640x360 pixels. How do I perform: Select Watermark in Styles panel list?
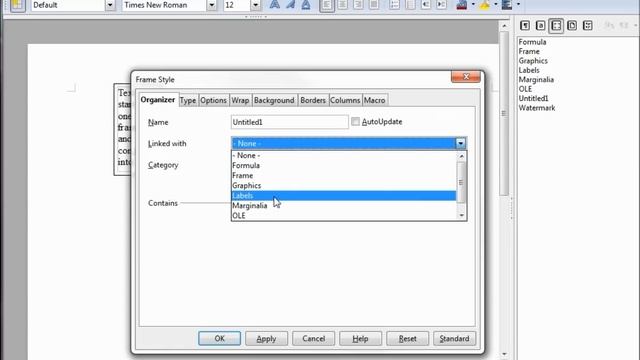tap(537, 108)
